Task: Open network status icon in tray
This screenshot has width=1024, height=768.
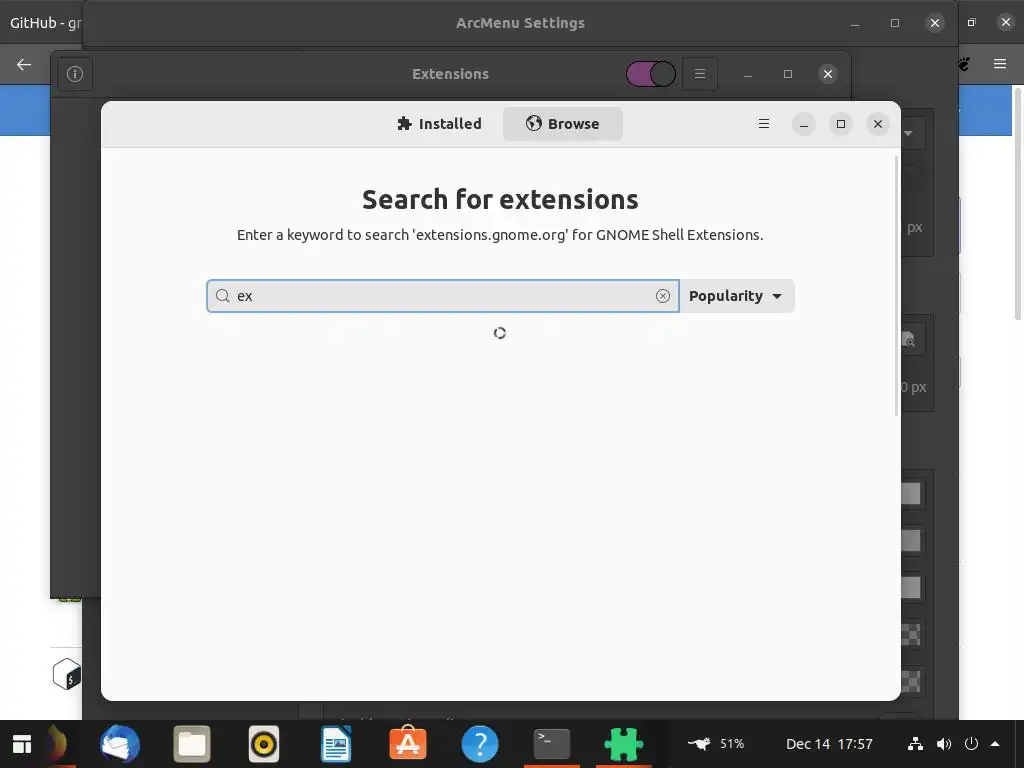Action: (916, 744)
